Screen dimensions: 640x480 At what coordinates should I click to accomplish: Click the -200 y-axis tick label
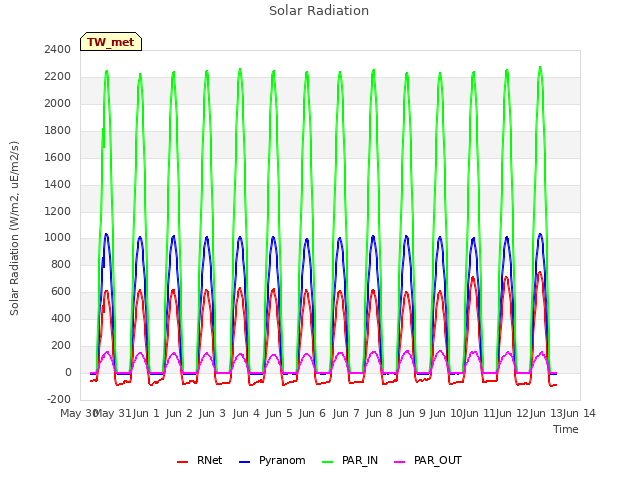[59, 400]
